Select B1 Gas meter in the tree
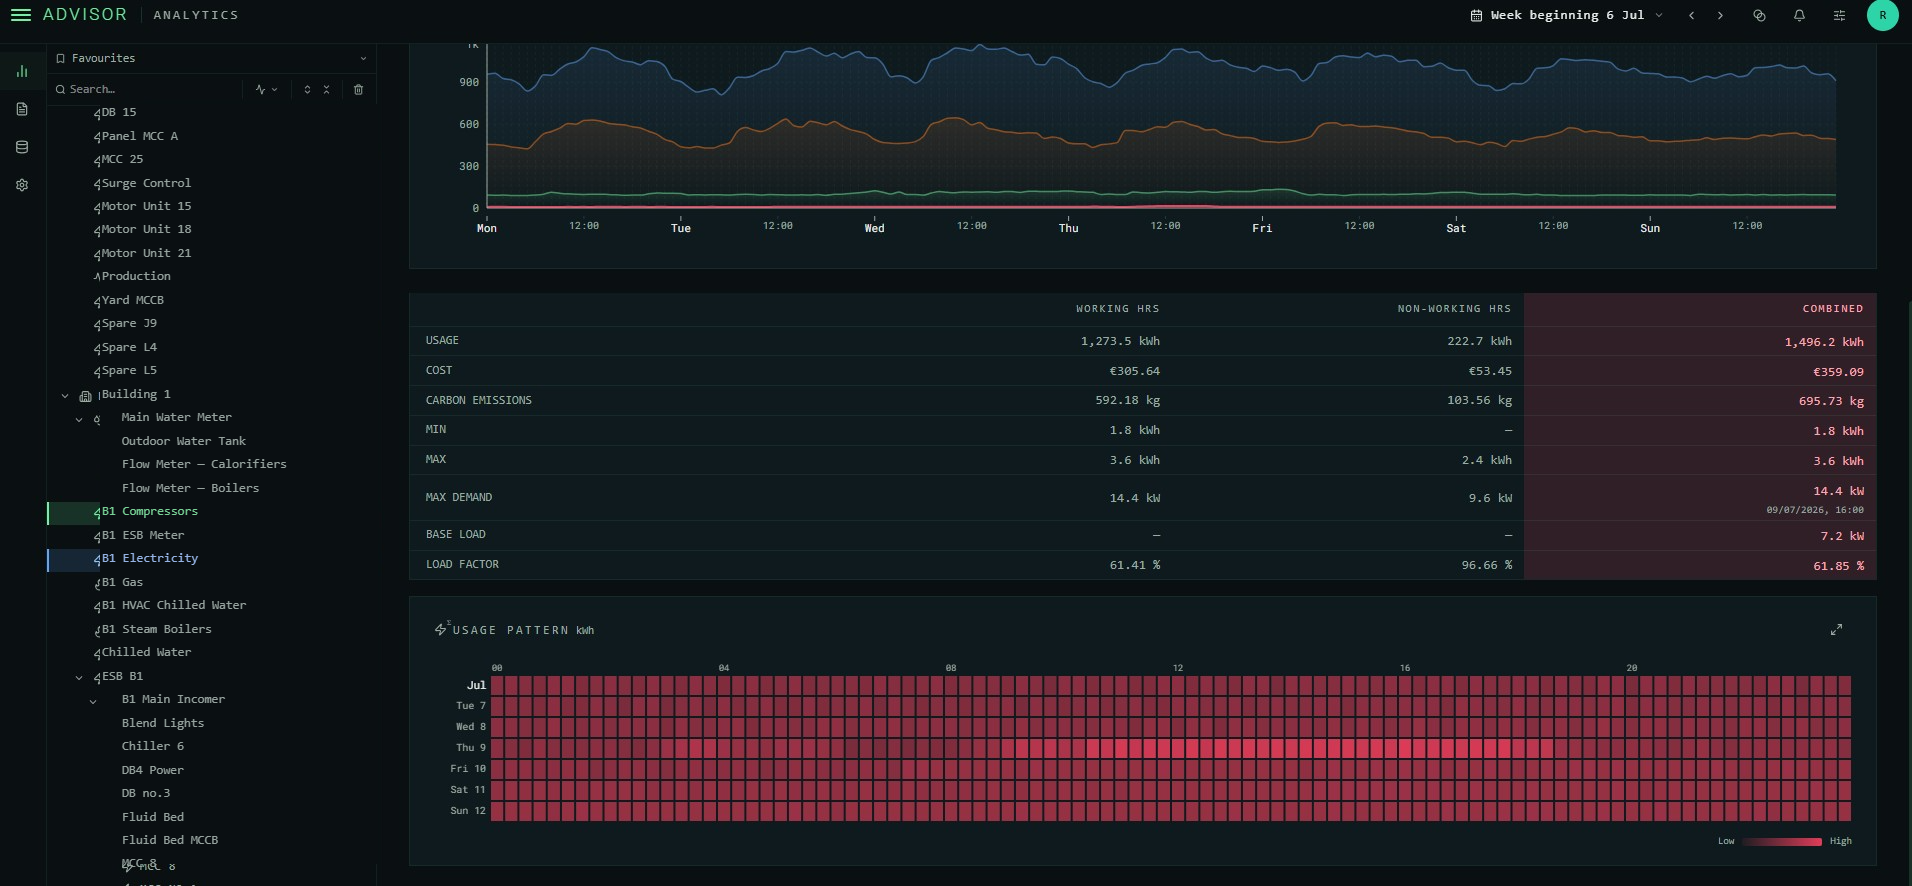The width and height of the screenshot is (1912, 886). 122,582
